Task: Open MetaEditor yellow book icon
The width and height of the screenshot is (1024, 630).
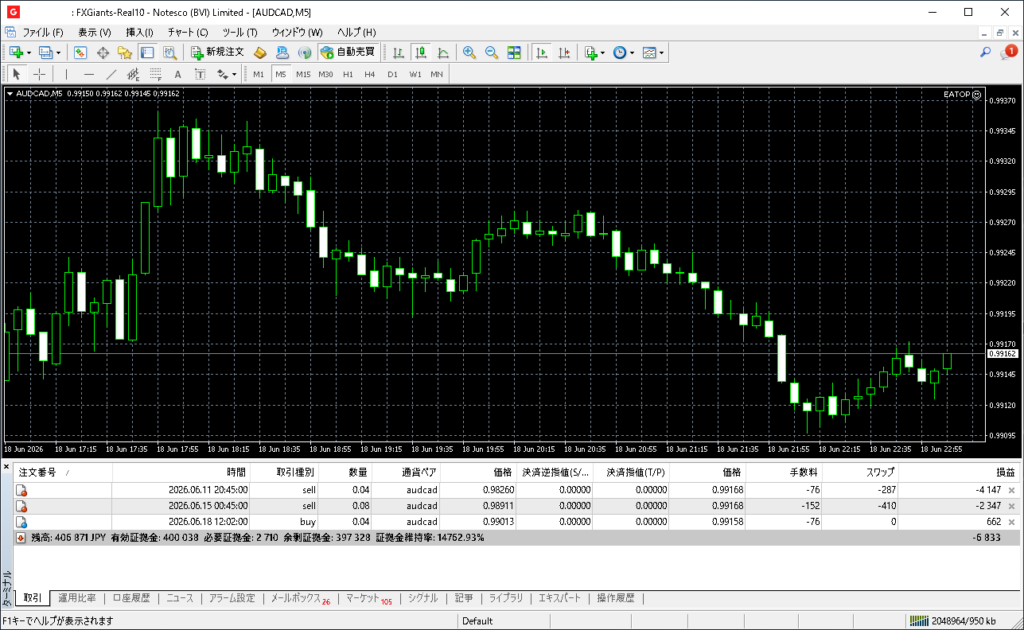Action: 260,53
